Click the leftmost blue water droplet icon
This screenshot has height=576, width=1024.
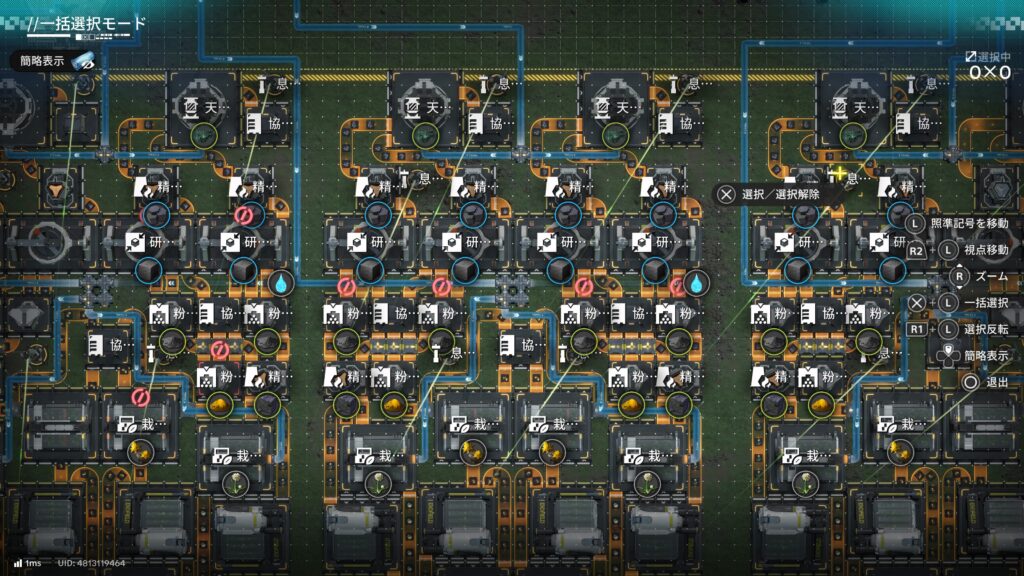(283, 284)
